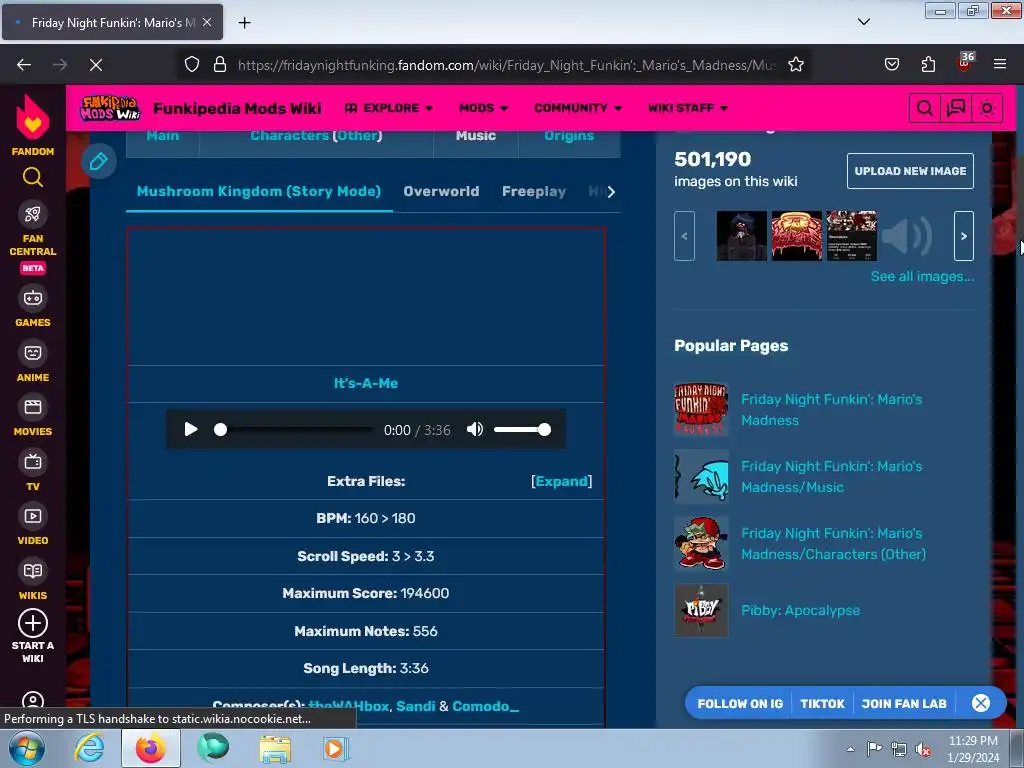This screenshot has width=1024, height=768.
Task: Open the Games sidebar icon
Action: [x=33, y=298]
